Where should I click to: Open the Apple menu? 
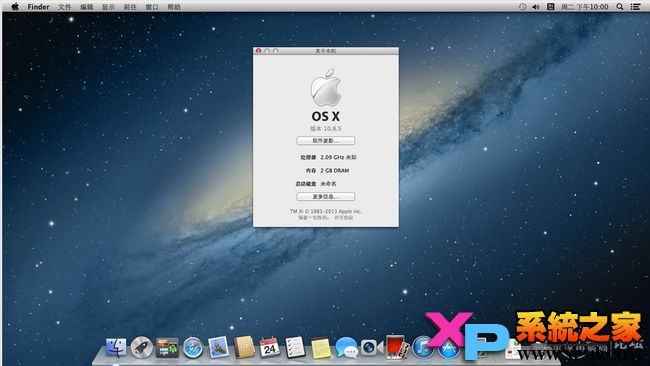point(15,7)
